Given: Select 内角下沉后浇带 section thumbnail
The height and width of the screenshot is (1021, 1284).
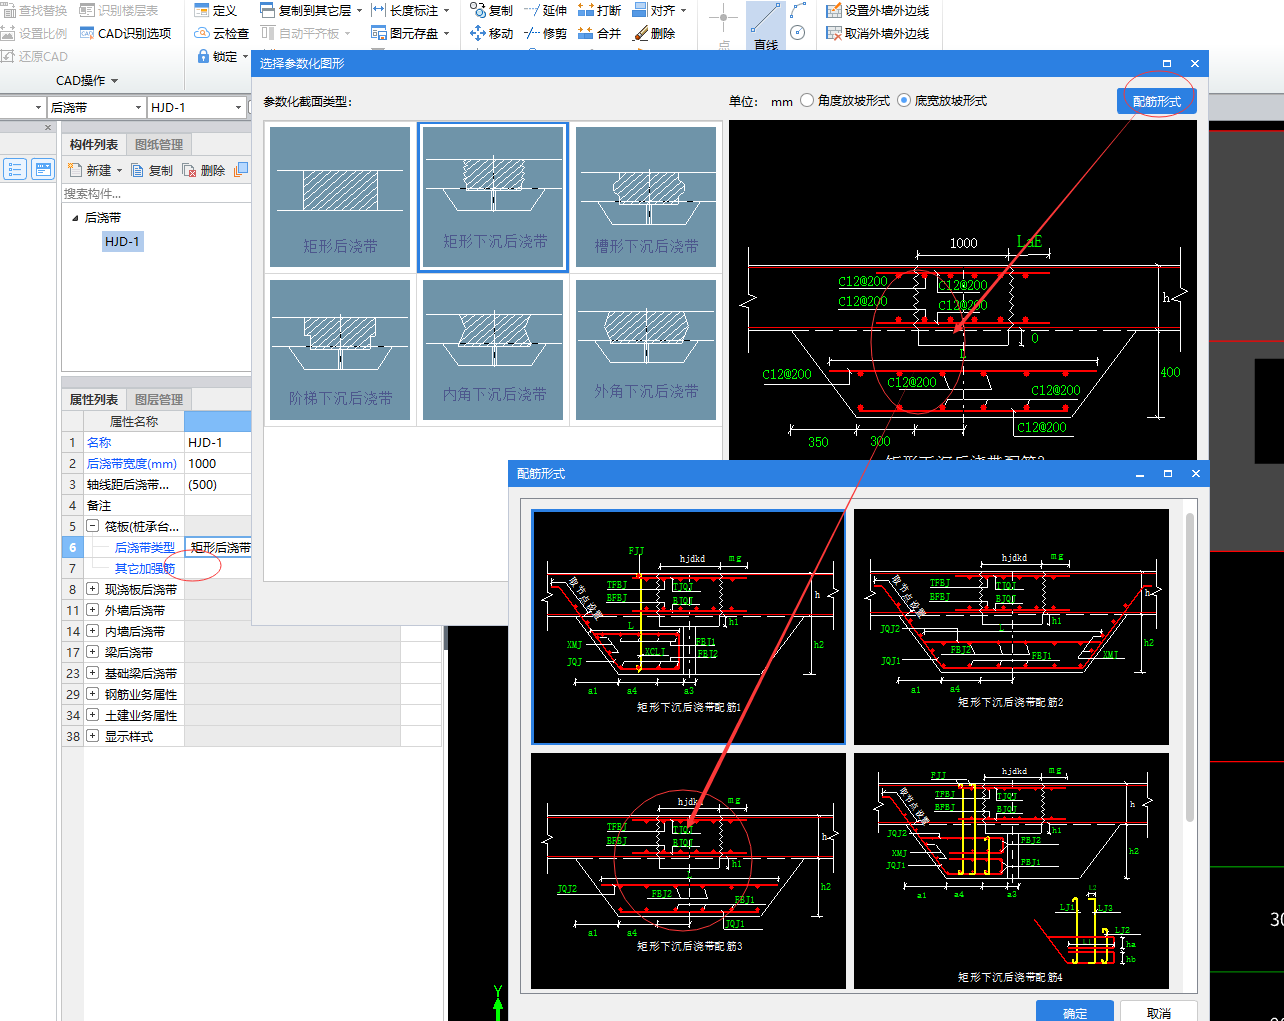Looking at the screenshot, I should 494,350.
